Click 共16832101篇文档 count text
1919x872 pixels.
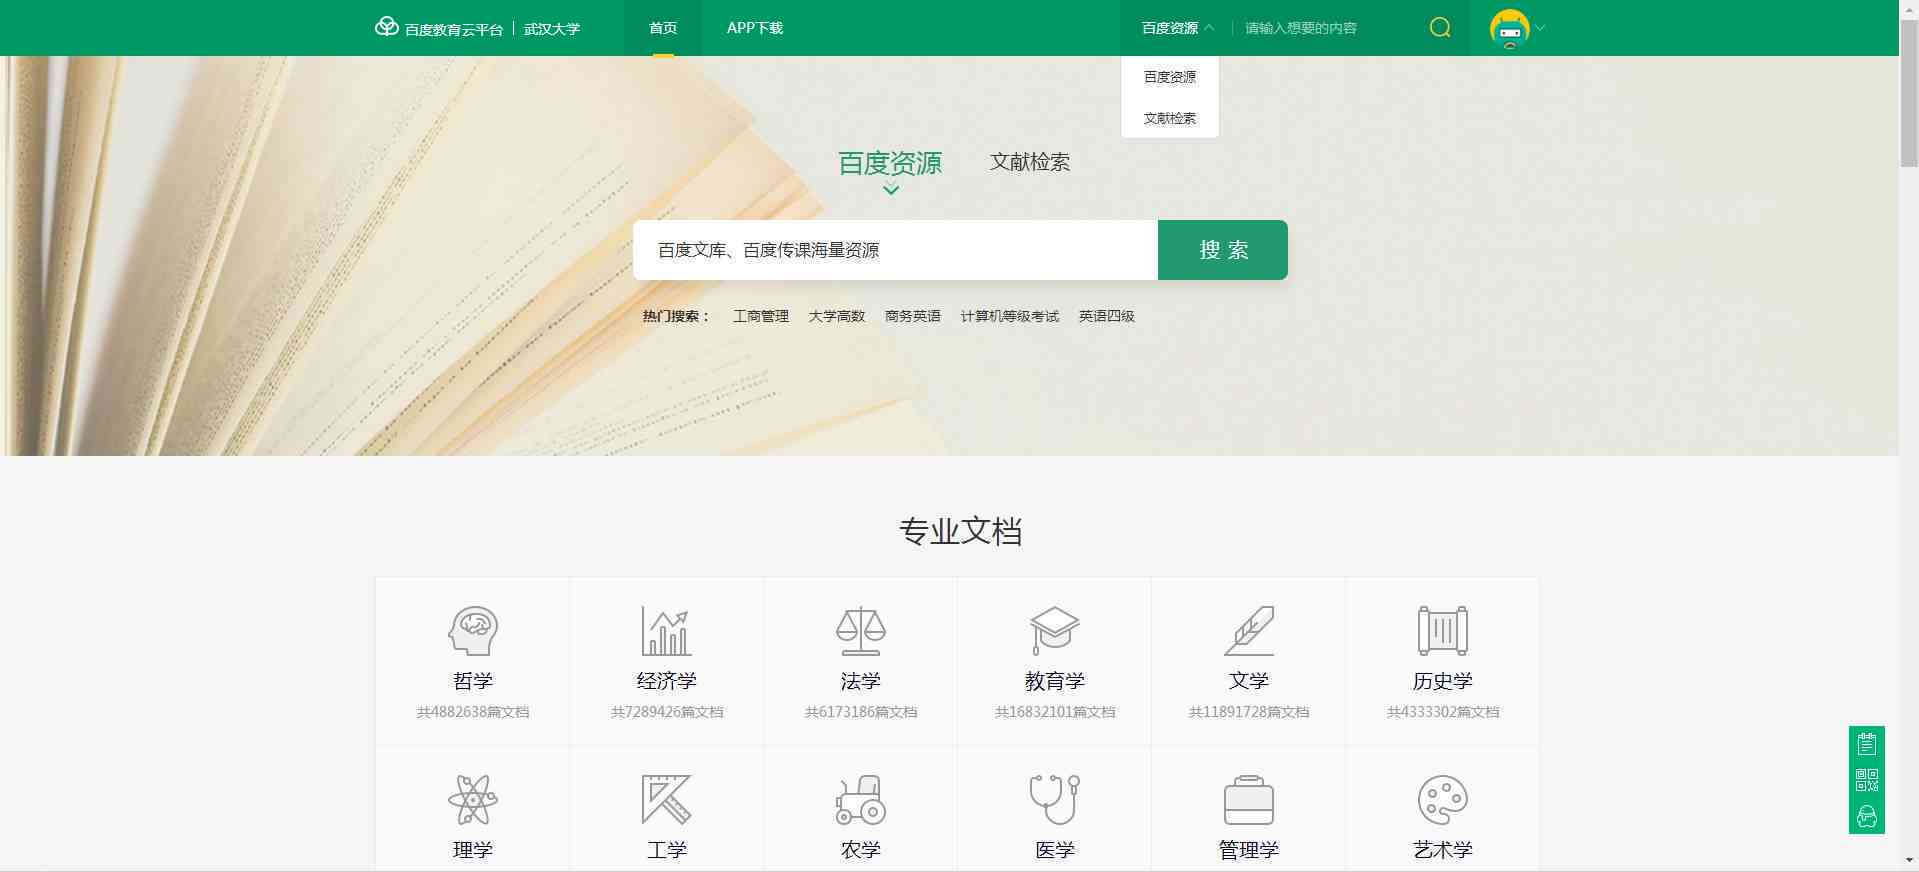coord(1054,712)
